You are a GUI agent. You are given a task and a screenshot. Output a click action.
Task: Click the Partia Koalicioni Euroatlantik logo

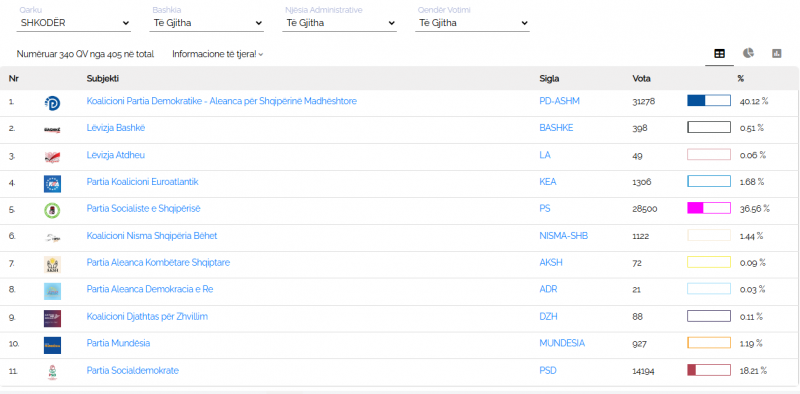52,184
